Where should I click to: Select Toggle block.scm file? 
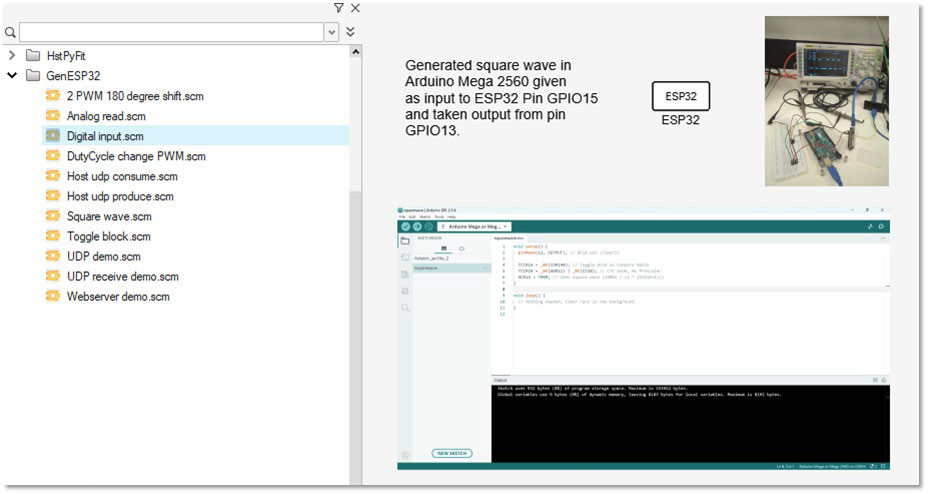pos(108,236)
